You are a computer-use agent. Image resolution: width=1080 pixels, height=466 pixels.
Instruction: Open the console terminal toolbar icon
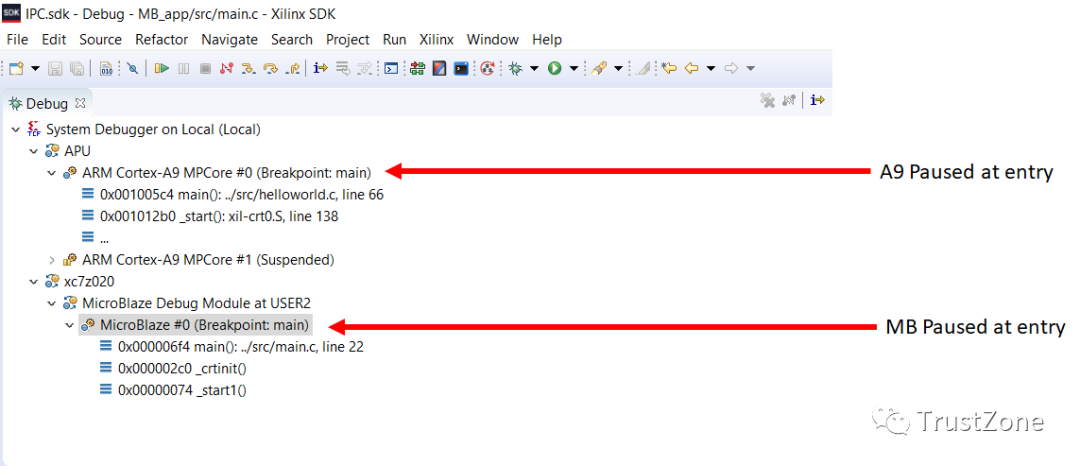391,68
